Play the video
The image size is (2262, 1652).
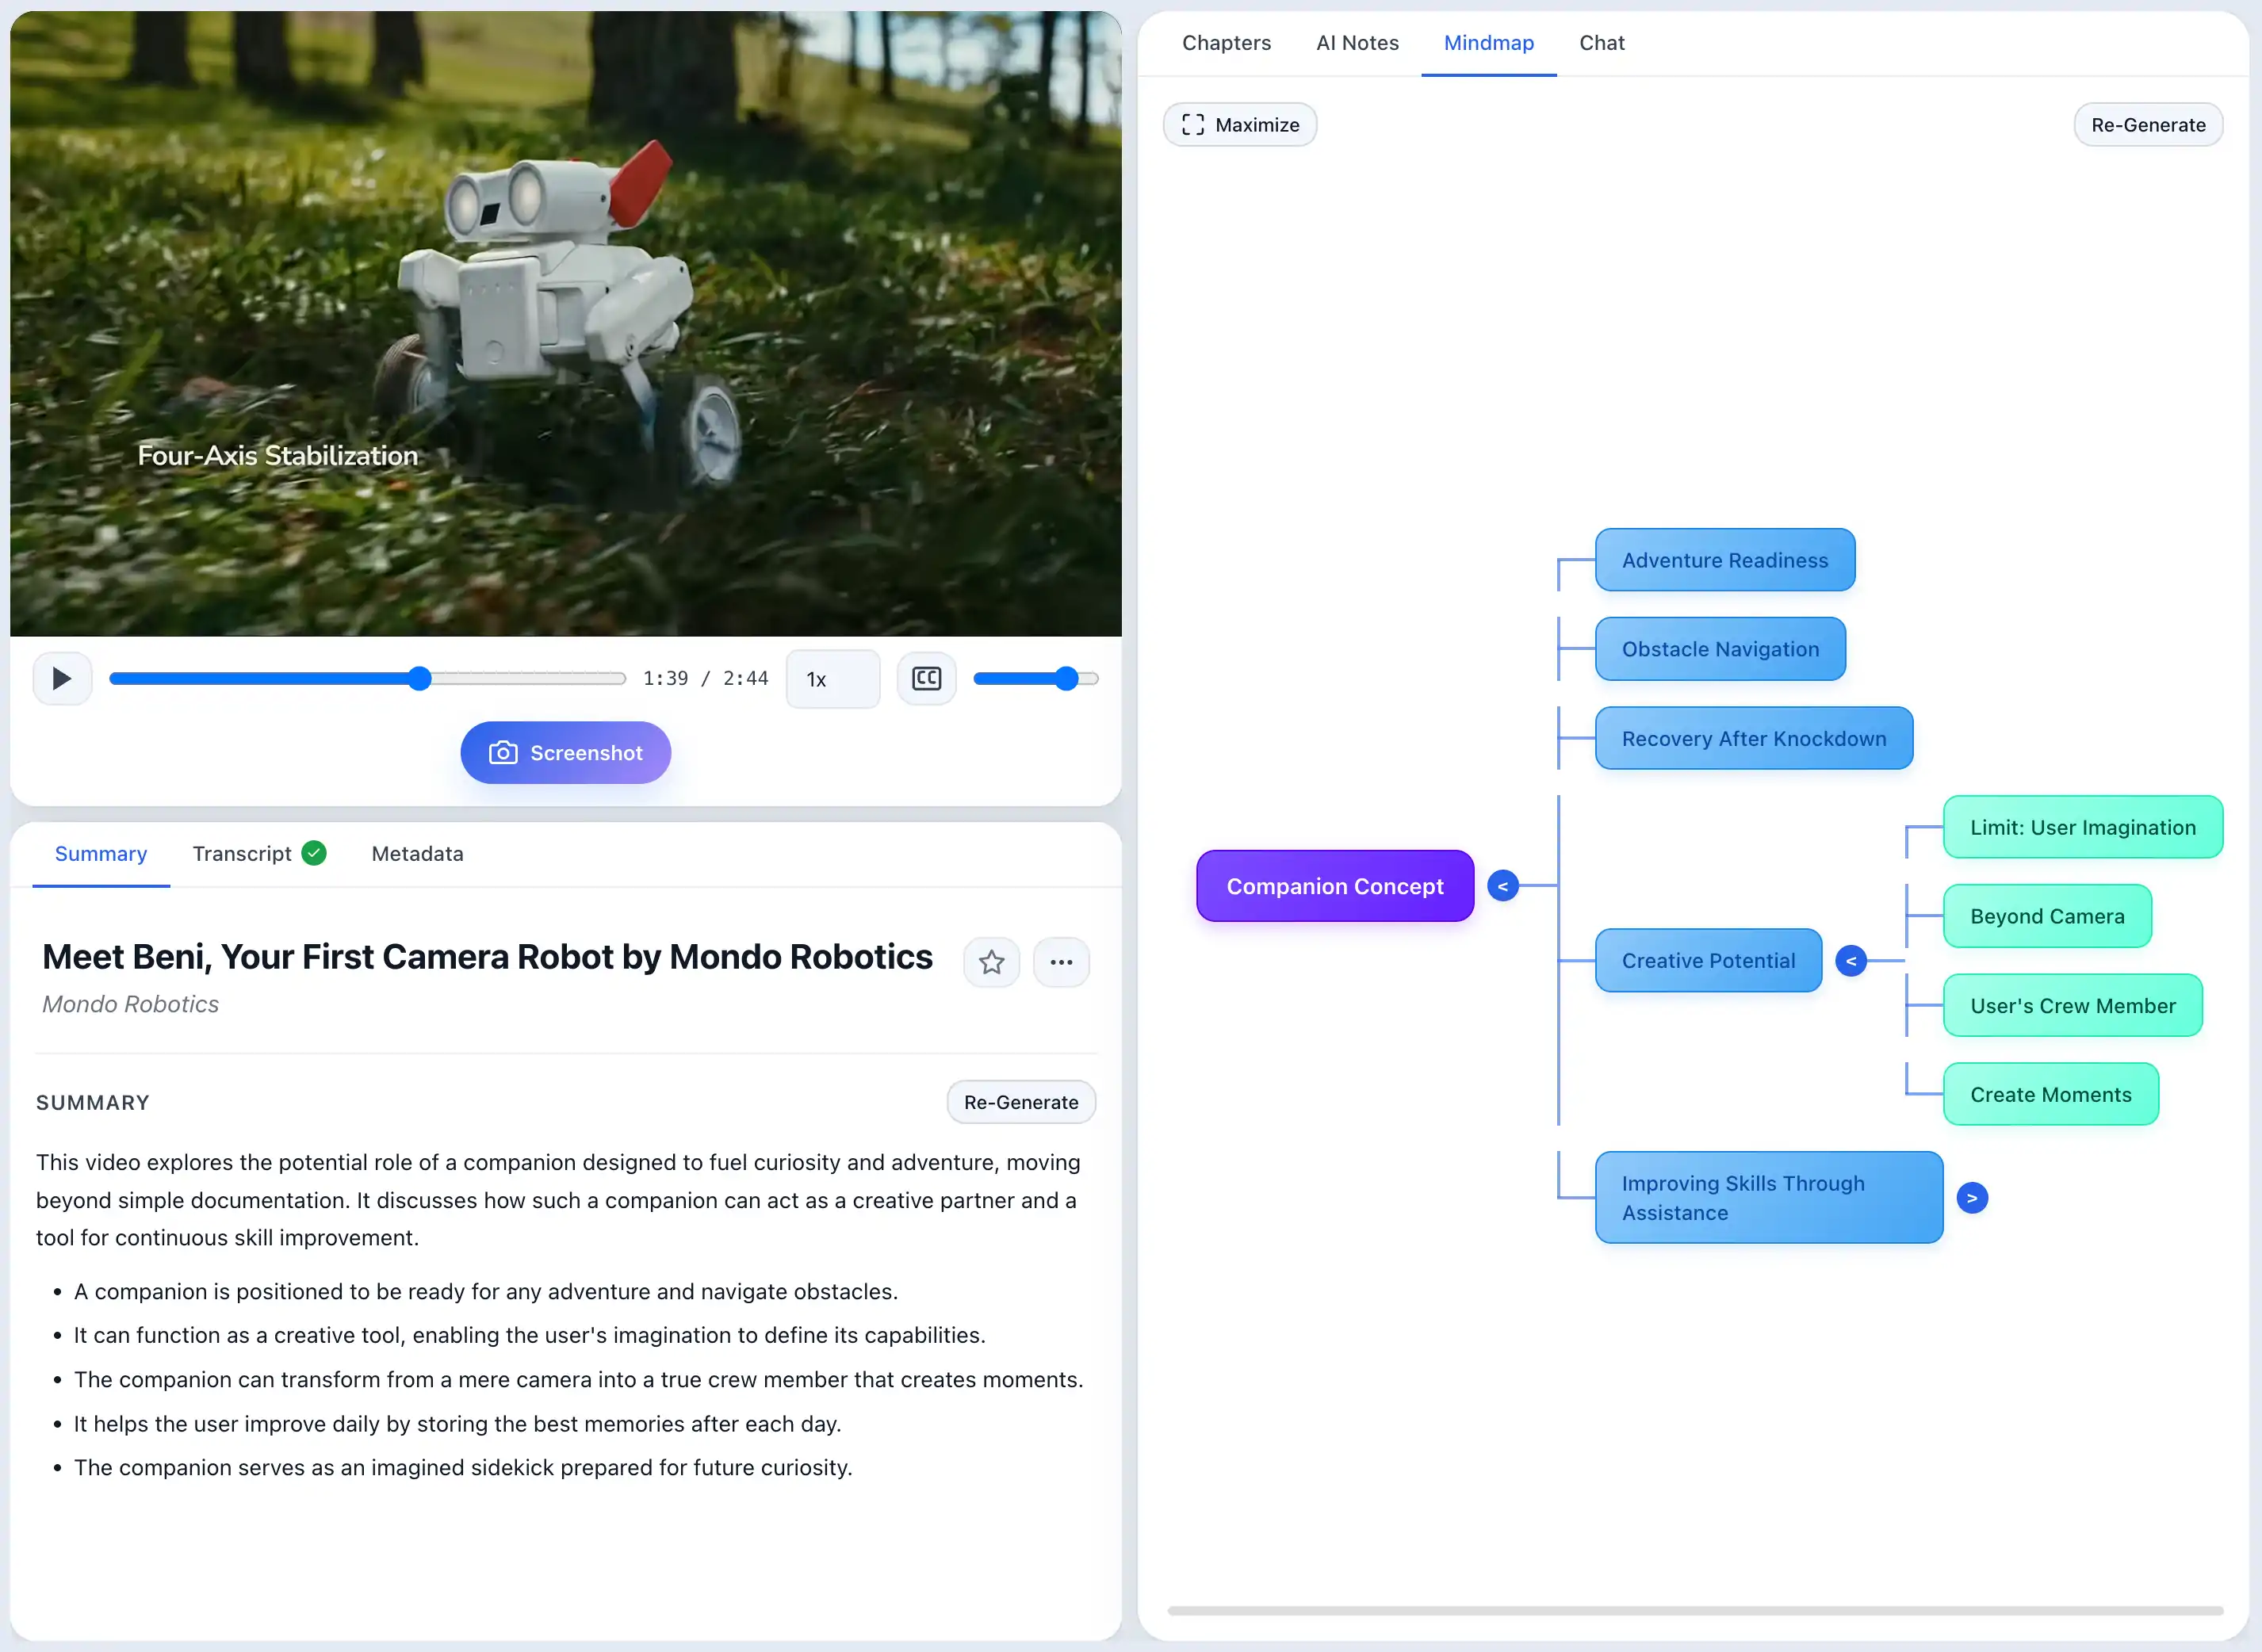pyautogui.click(x=62, y=679)
